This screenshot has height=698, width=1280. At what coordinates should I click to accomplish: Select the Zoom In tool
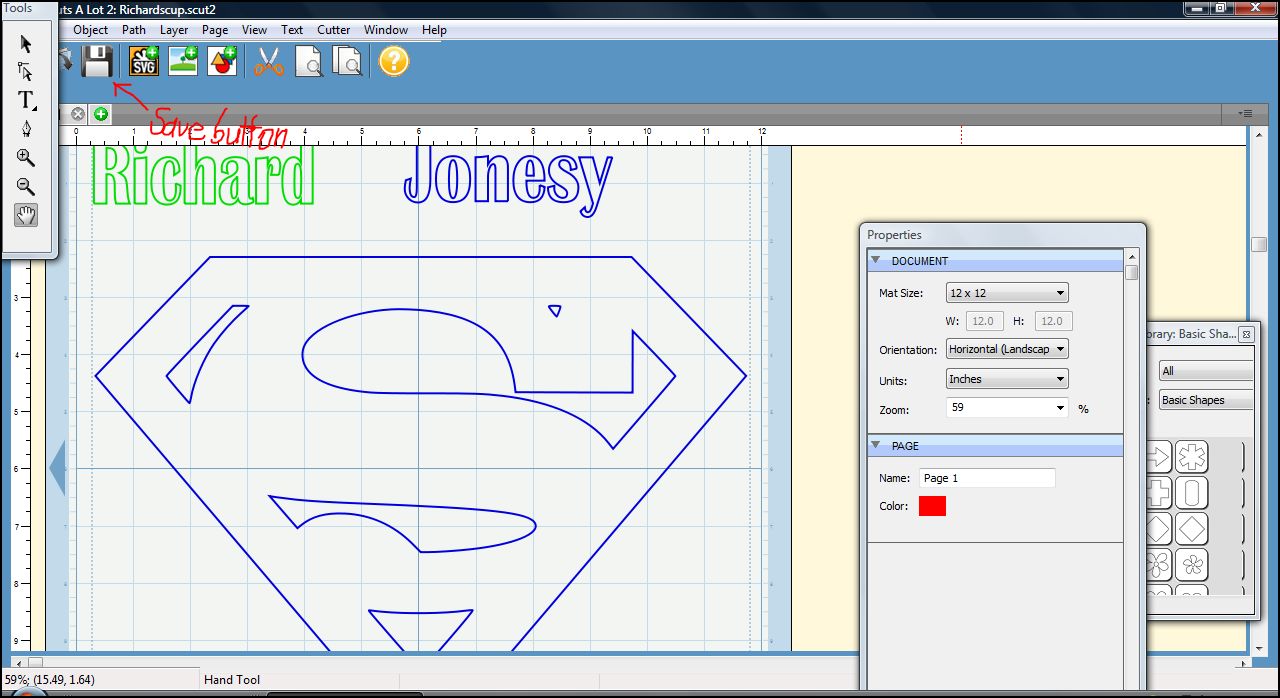[26, 157]
